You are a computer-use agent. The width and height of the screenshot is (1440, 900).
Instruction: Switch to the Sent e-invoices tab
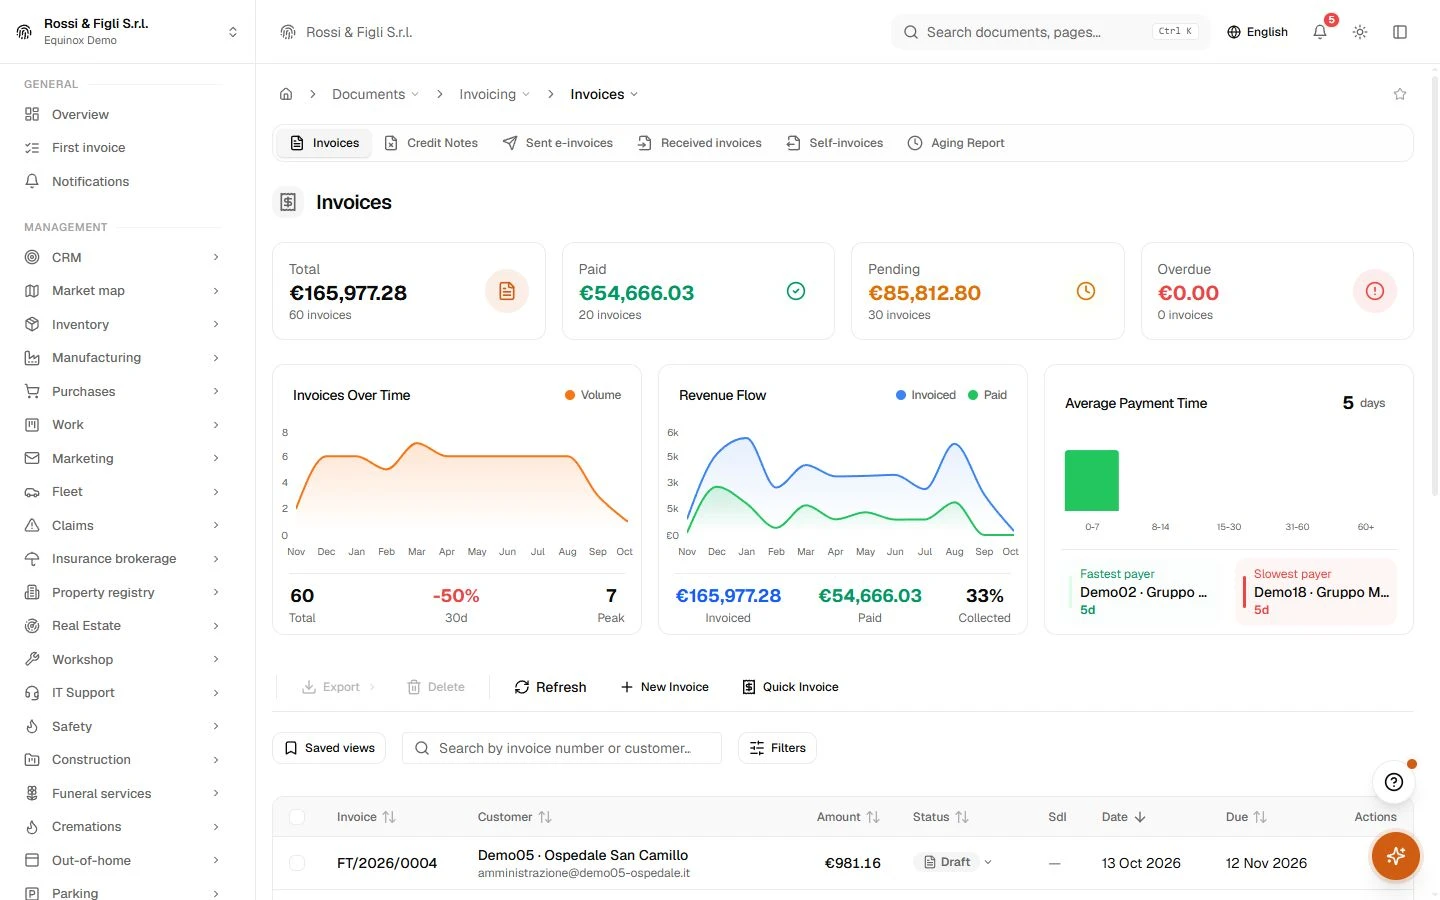coord(558,143)
